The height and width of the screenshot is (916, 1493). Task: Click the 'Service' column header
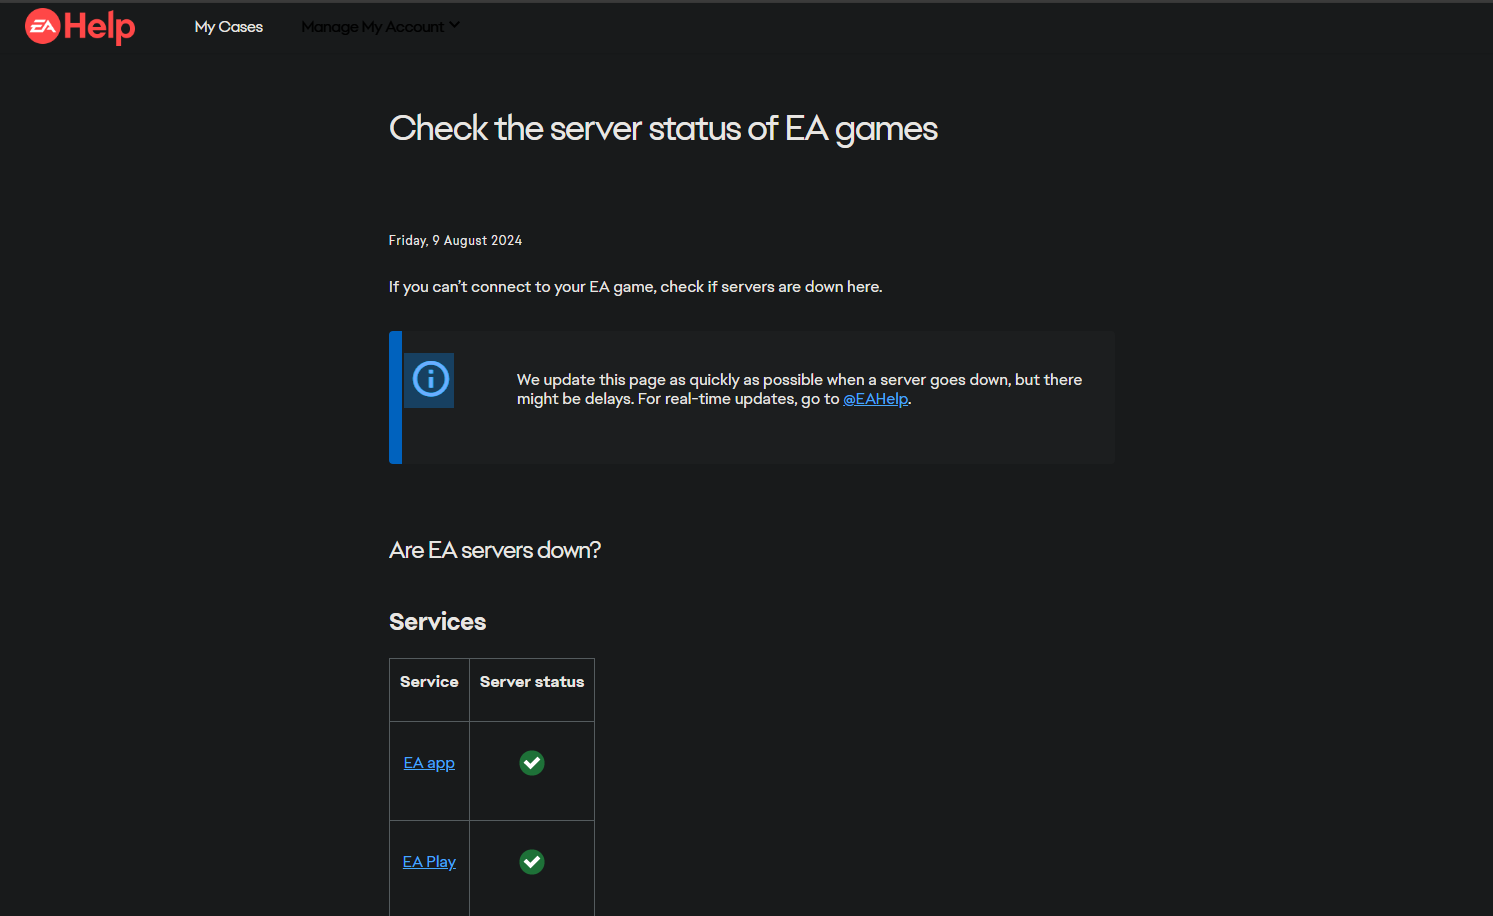click(429, 682)
